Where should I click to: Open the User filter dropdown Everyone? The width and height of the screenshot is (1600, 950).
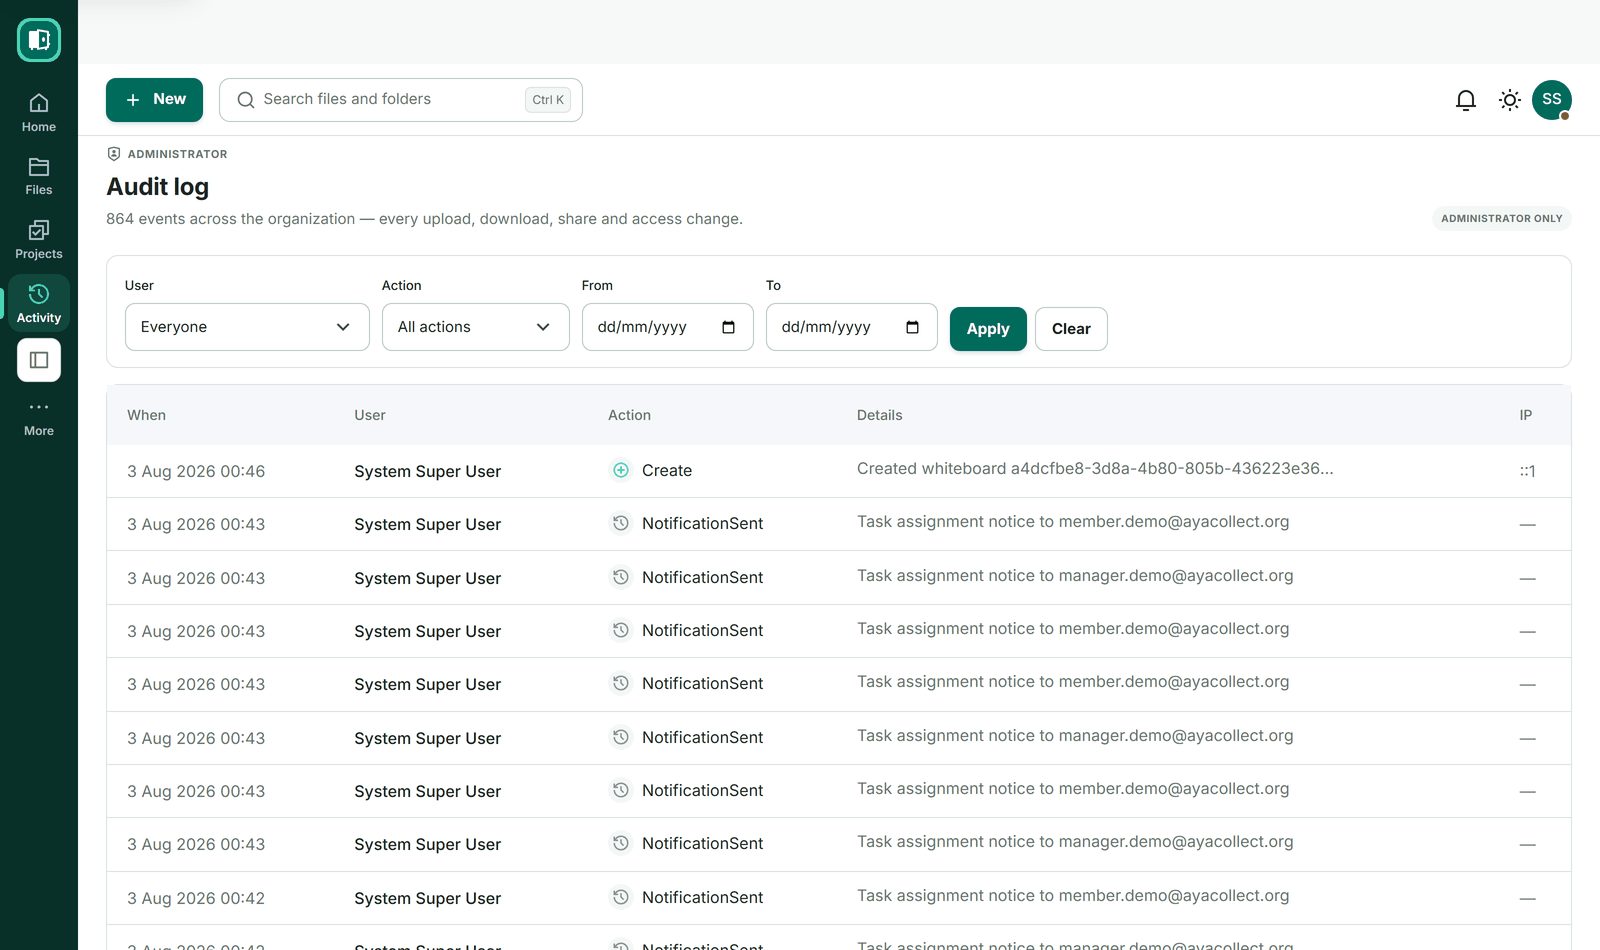tap(247, 327)
